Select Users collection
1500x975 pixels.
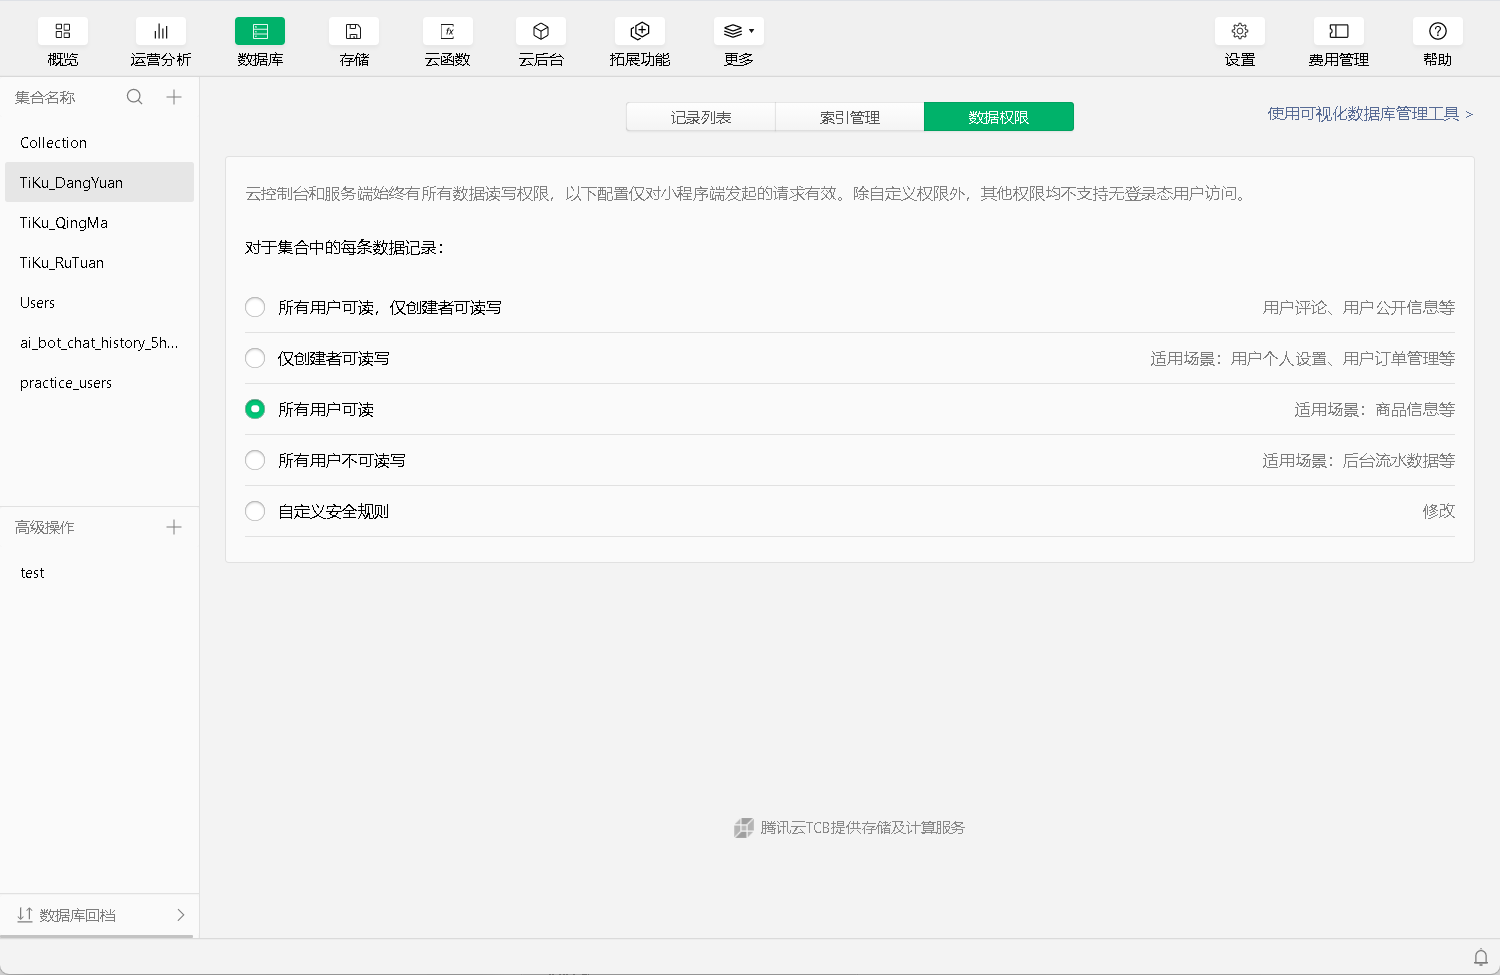97,302
